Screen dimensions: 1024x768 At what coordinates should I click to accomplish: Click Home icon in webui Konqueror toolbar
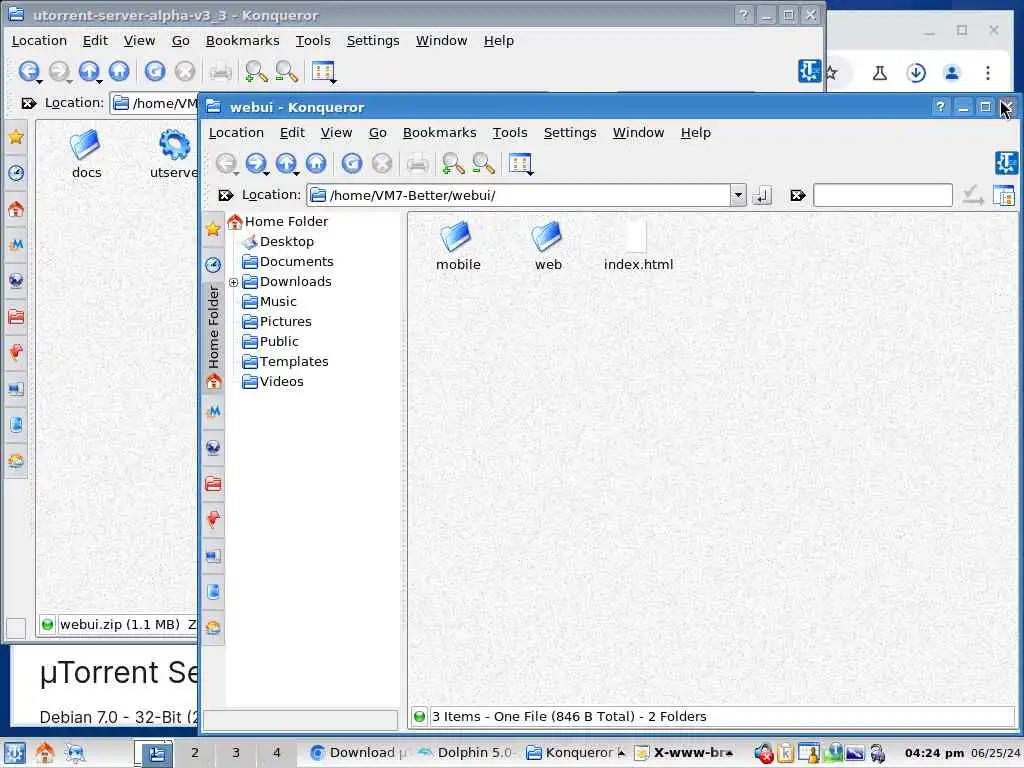click(x=316, y=163)
